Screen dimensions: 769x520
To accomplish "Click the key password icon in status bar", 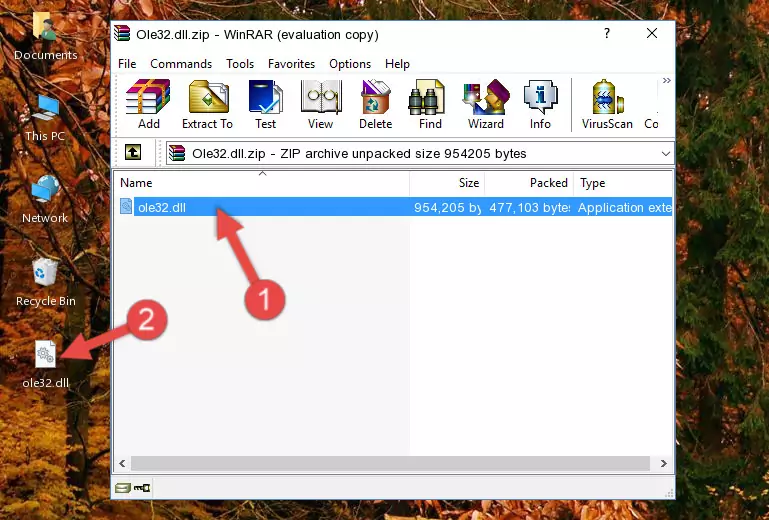I will tap(142, 488).
